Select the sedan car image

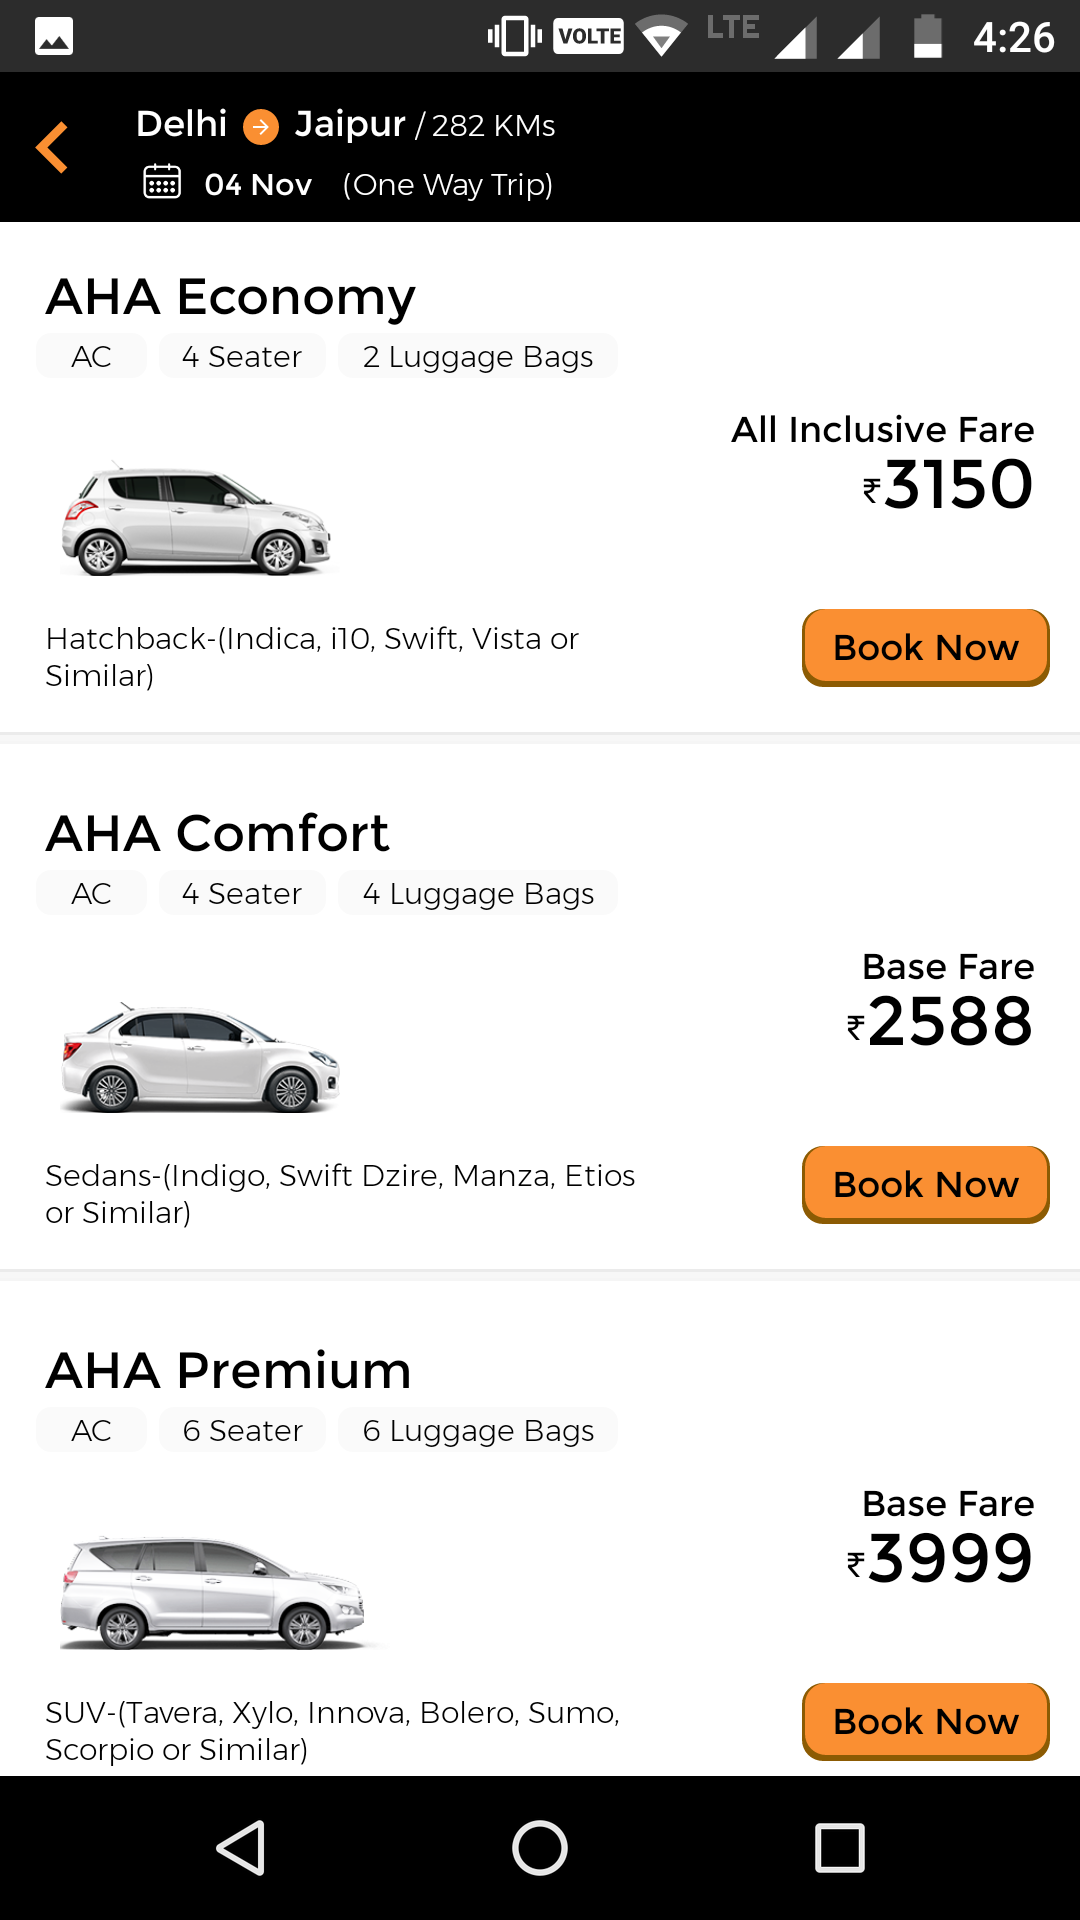pyautogui.click(x=200, y=1058)
